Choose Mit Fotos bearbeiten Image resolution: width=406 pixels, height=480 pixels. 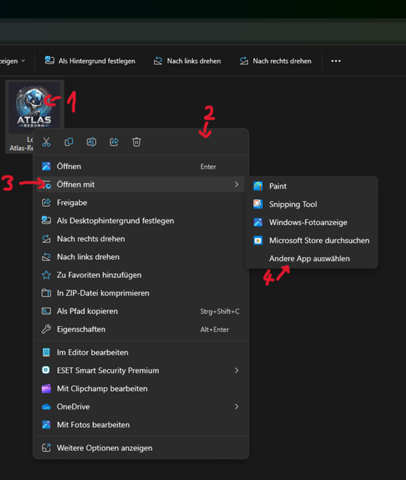pyautogui.click(x=141, y=425)
